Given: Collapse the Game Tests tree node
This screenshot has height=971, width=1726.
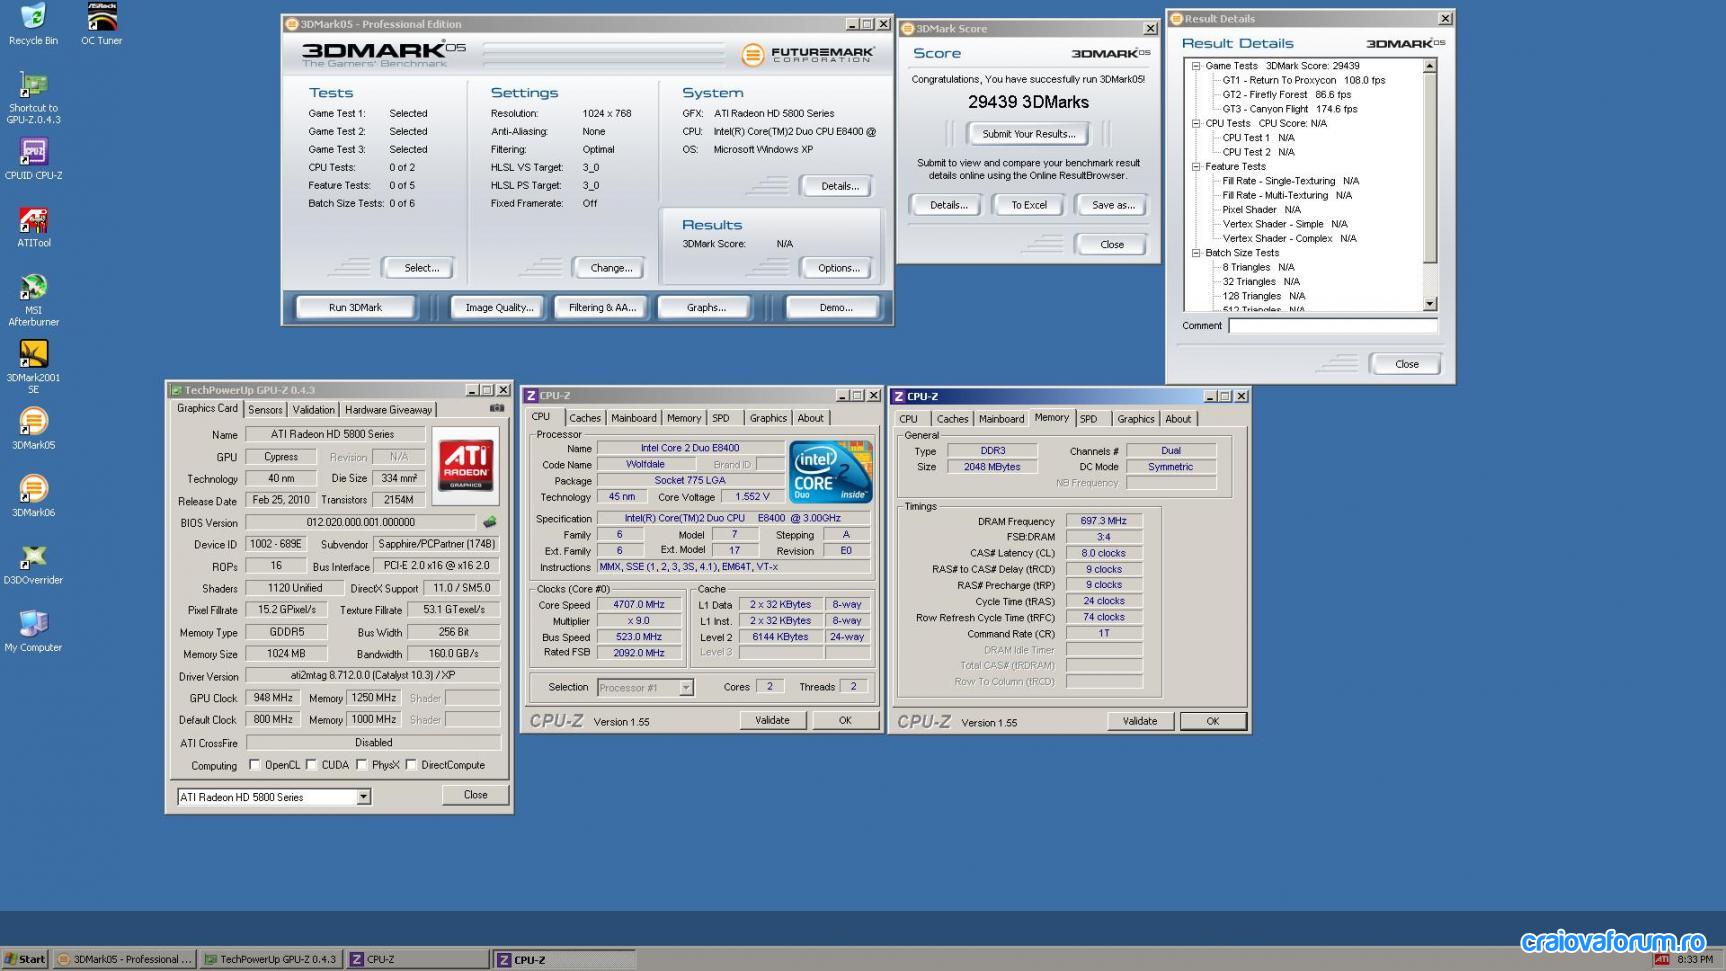Looking at the screenshot, I should (x=1196, y=66).
